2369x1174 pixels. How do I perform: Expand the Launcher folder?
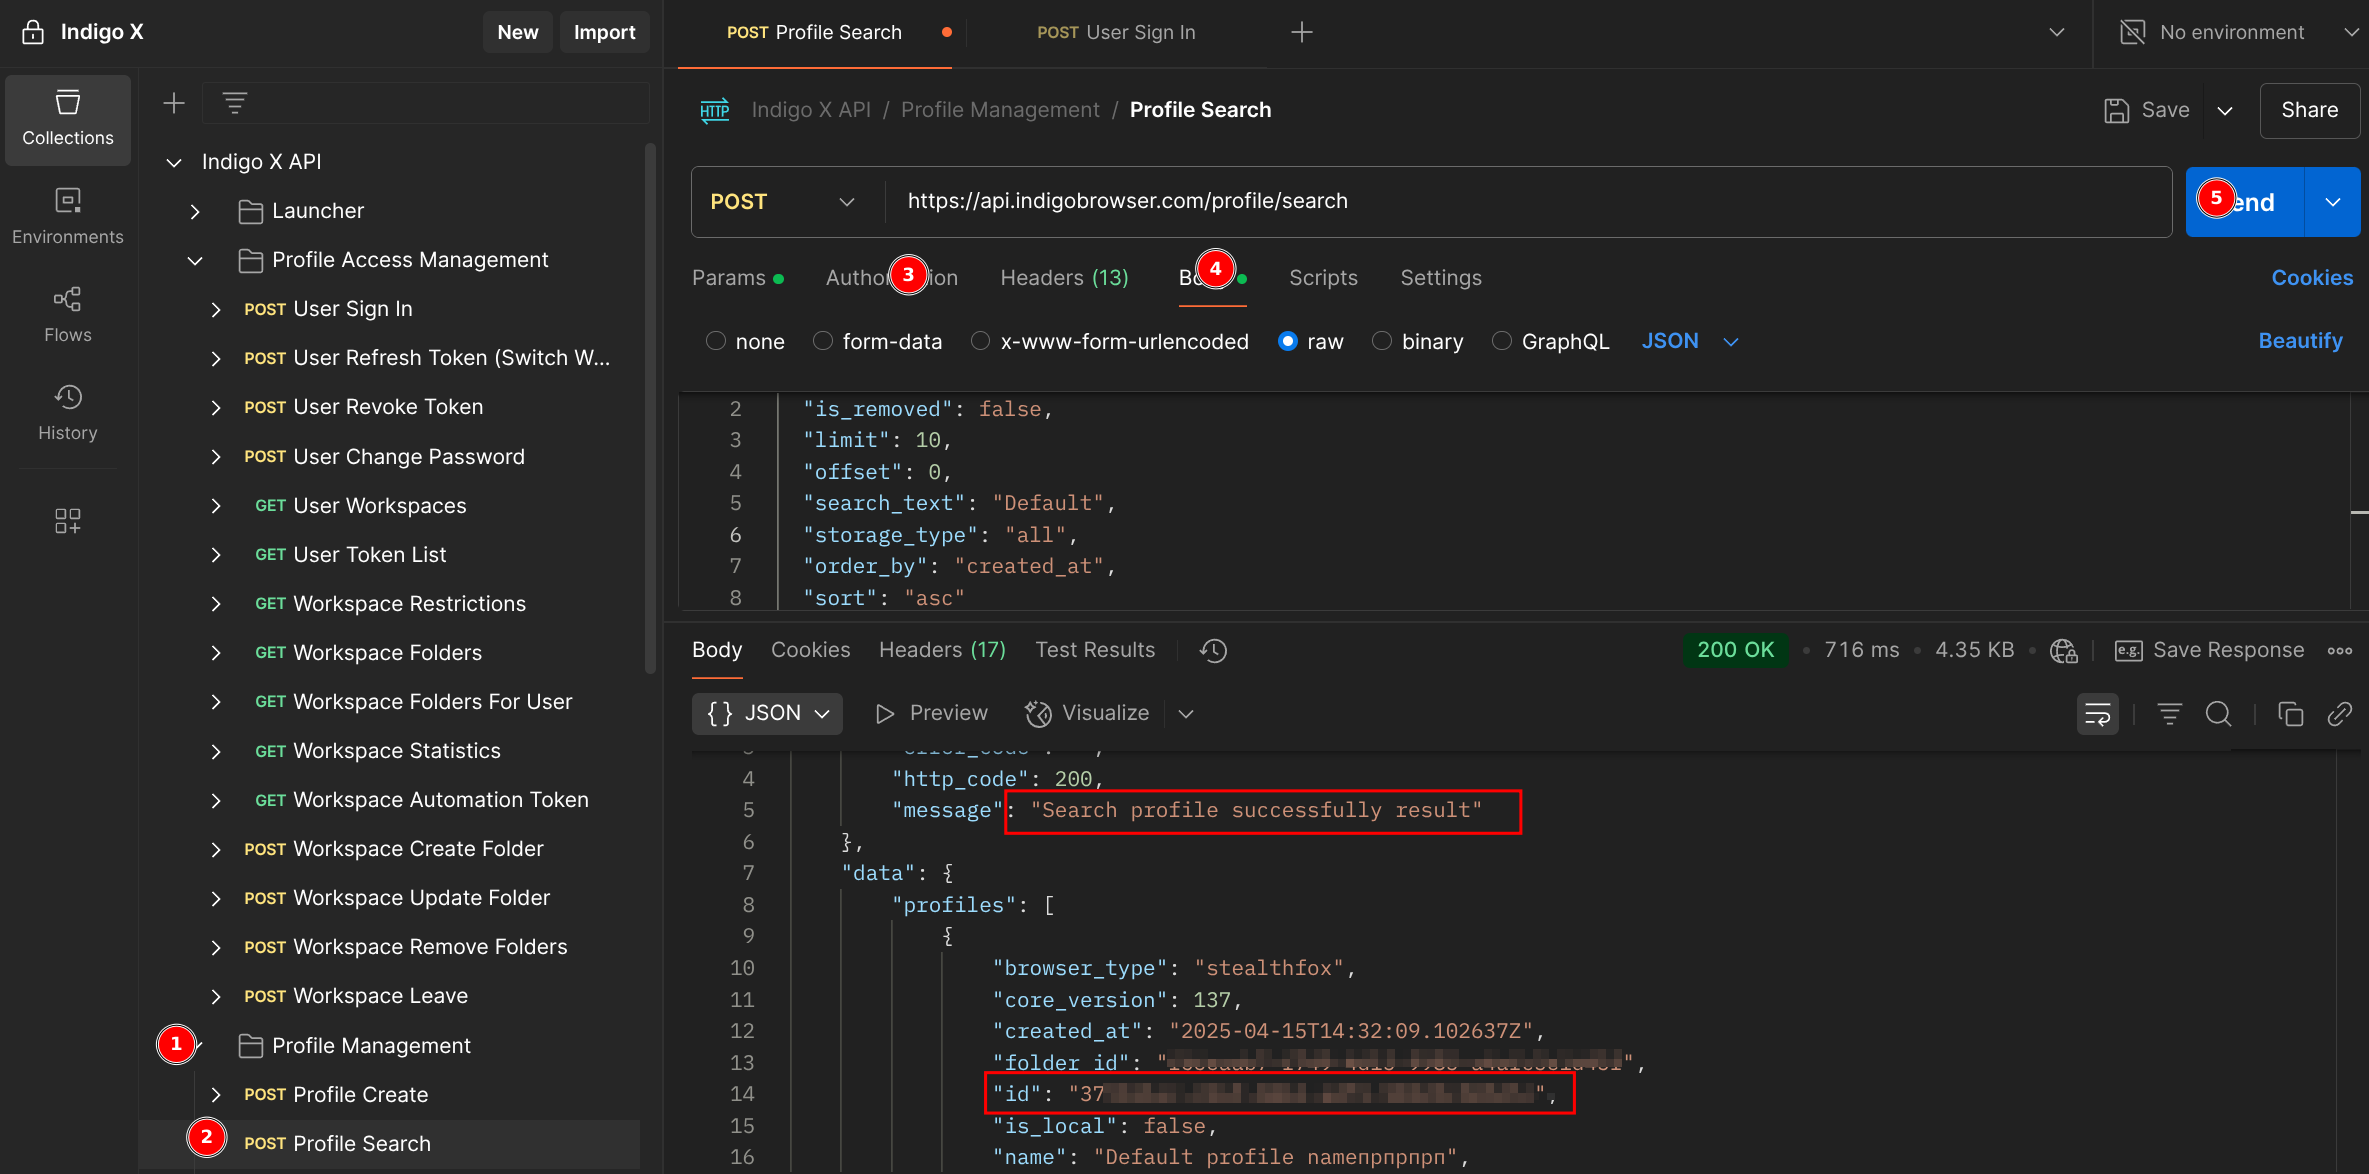point(195,211)
